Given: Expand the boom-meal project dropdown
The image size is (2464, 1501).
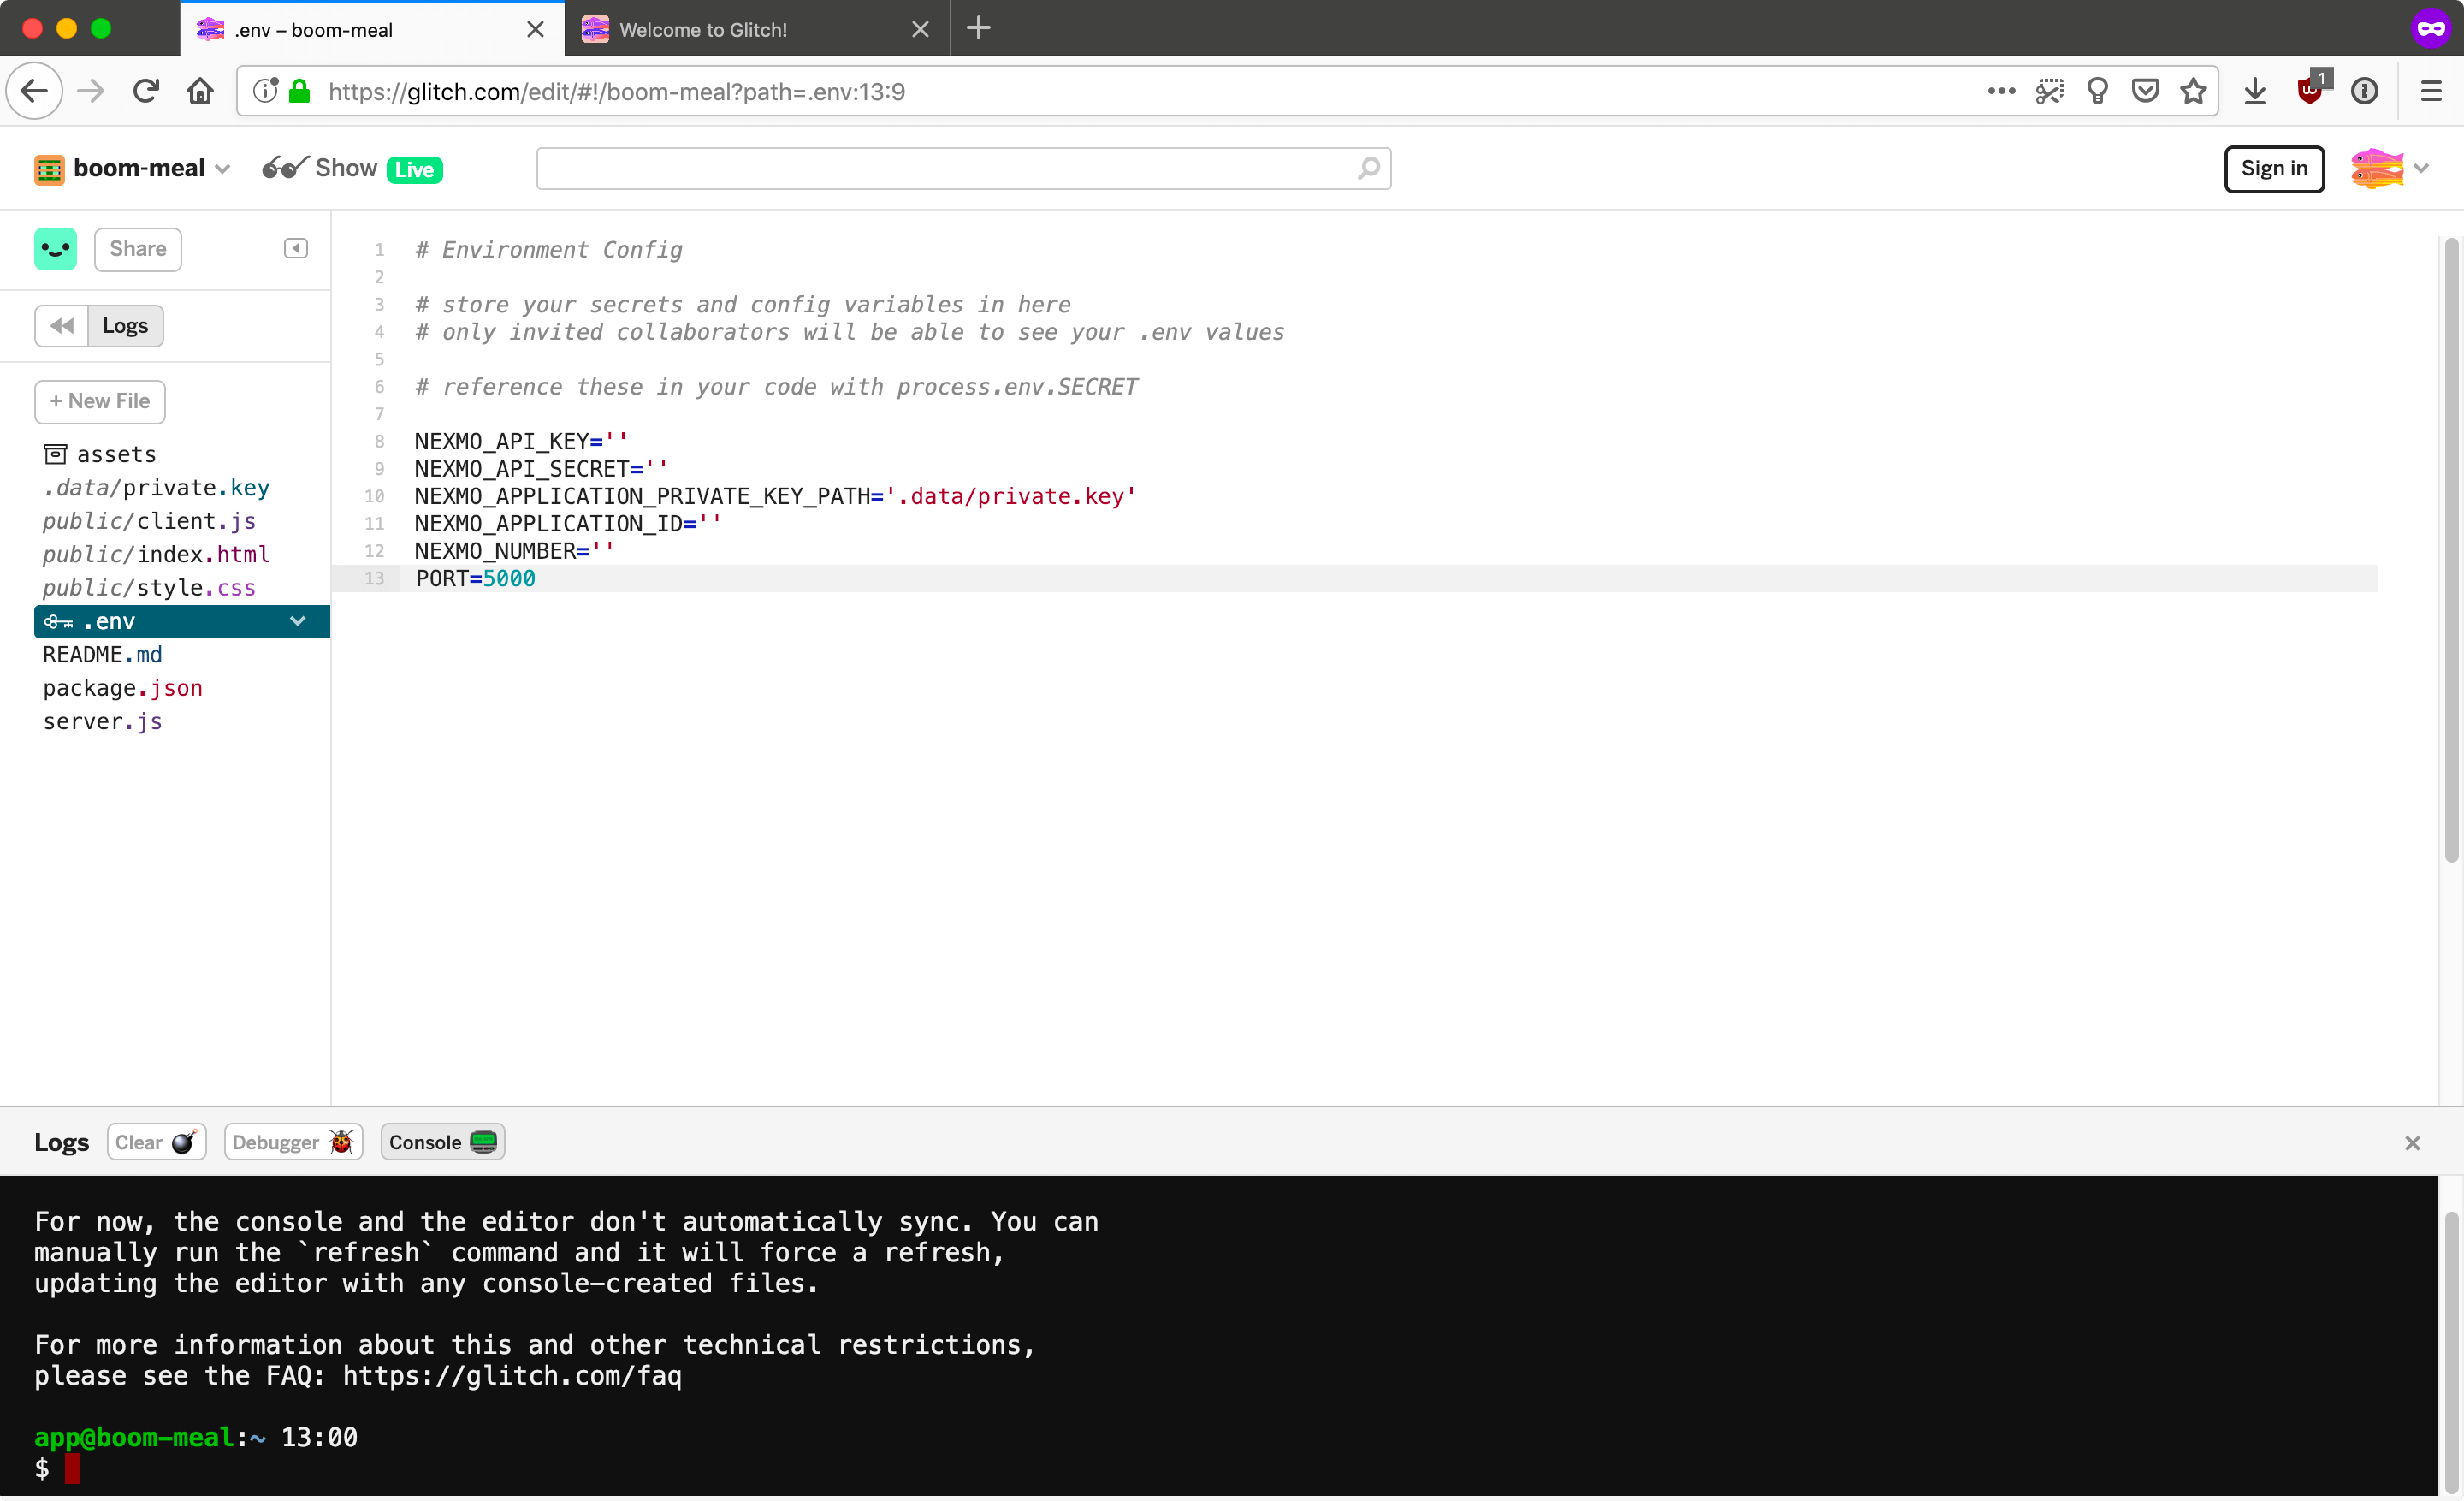Looking at the screenshot, I should (223, 169).
